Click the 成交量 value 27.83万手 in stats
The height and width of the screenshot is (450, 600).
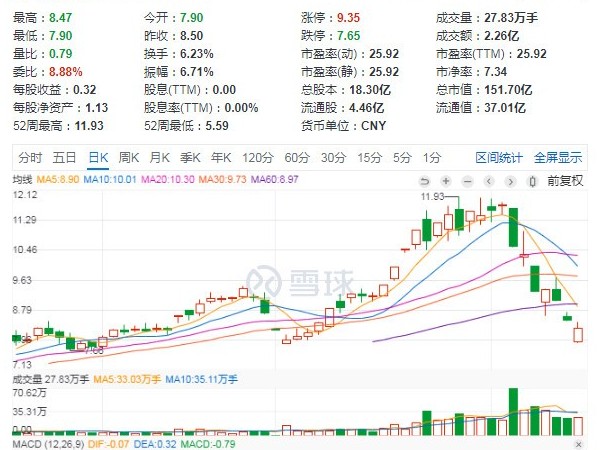click(x=511, y=18)
